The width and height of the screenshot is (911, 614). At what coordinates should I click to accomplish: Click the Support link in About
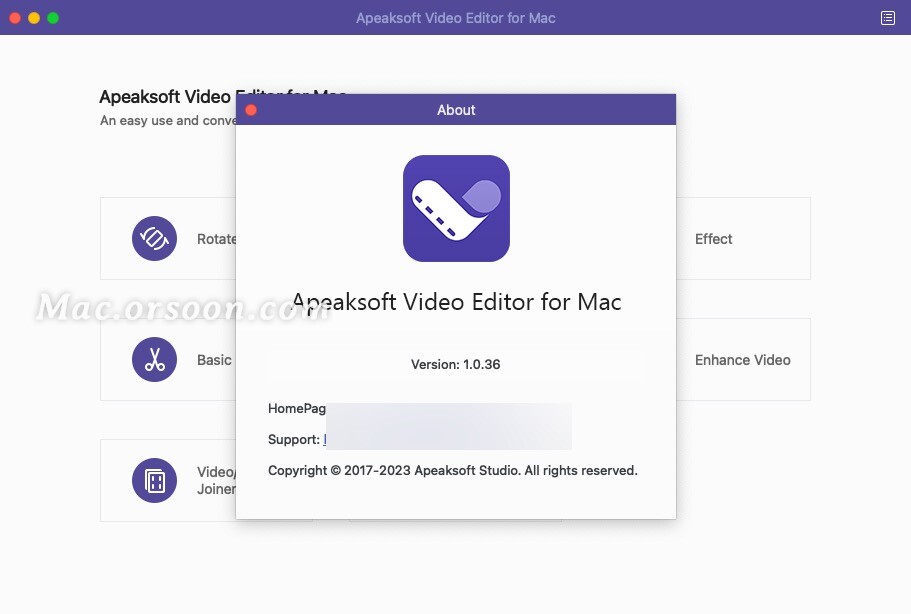(x=325, y=439)
